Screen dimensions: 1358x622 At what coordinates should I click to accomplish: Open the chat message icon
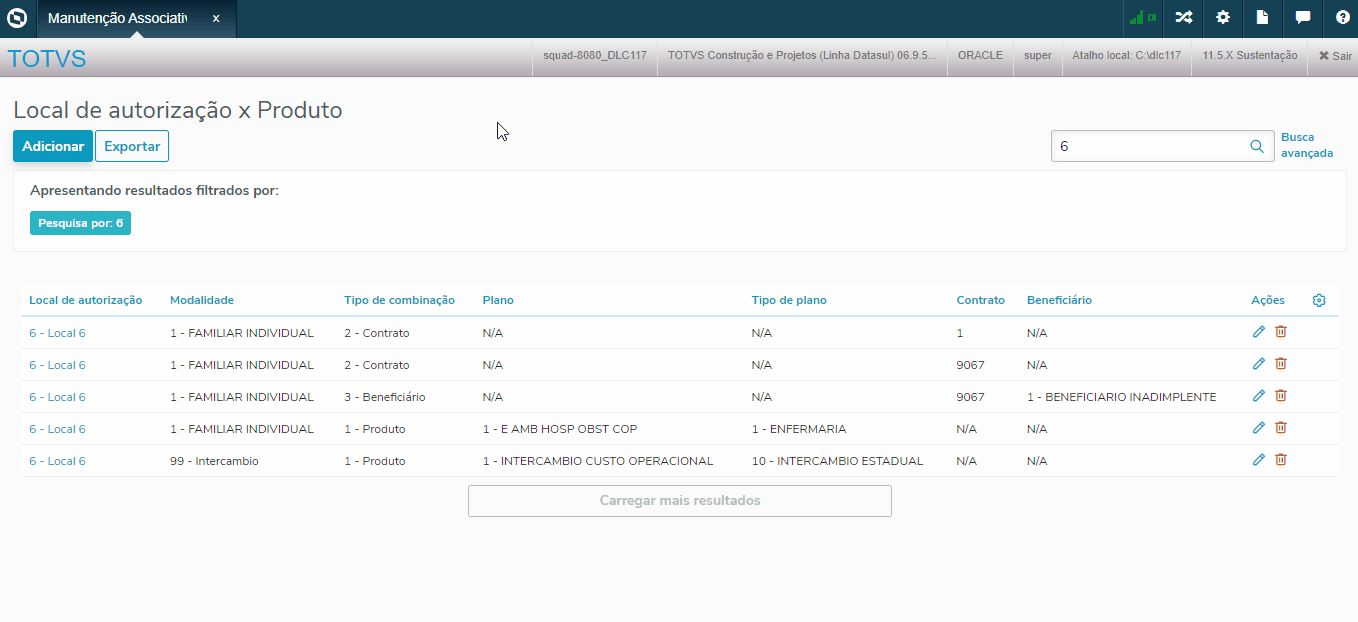[x=1302, y=18]
